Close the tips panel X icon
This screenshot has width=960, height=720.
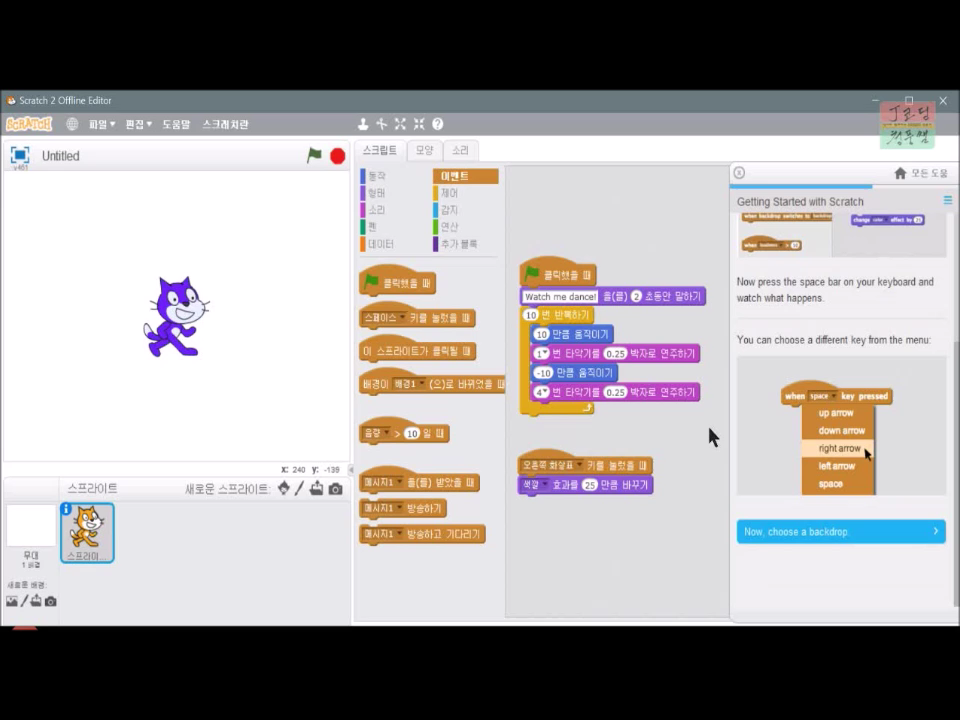tap(739, 173)
